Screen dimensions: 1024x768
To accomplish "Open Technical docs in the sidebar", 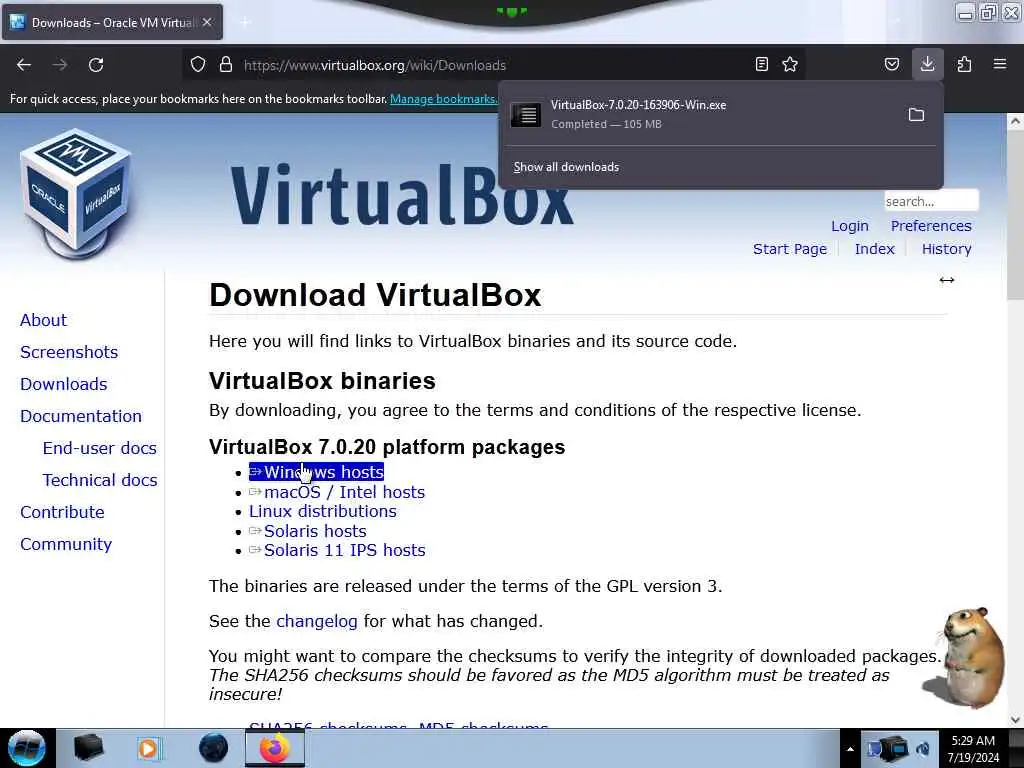I will [x=100, y=480].
